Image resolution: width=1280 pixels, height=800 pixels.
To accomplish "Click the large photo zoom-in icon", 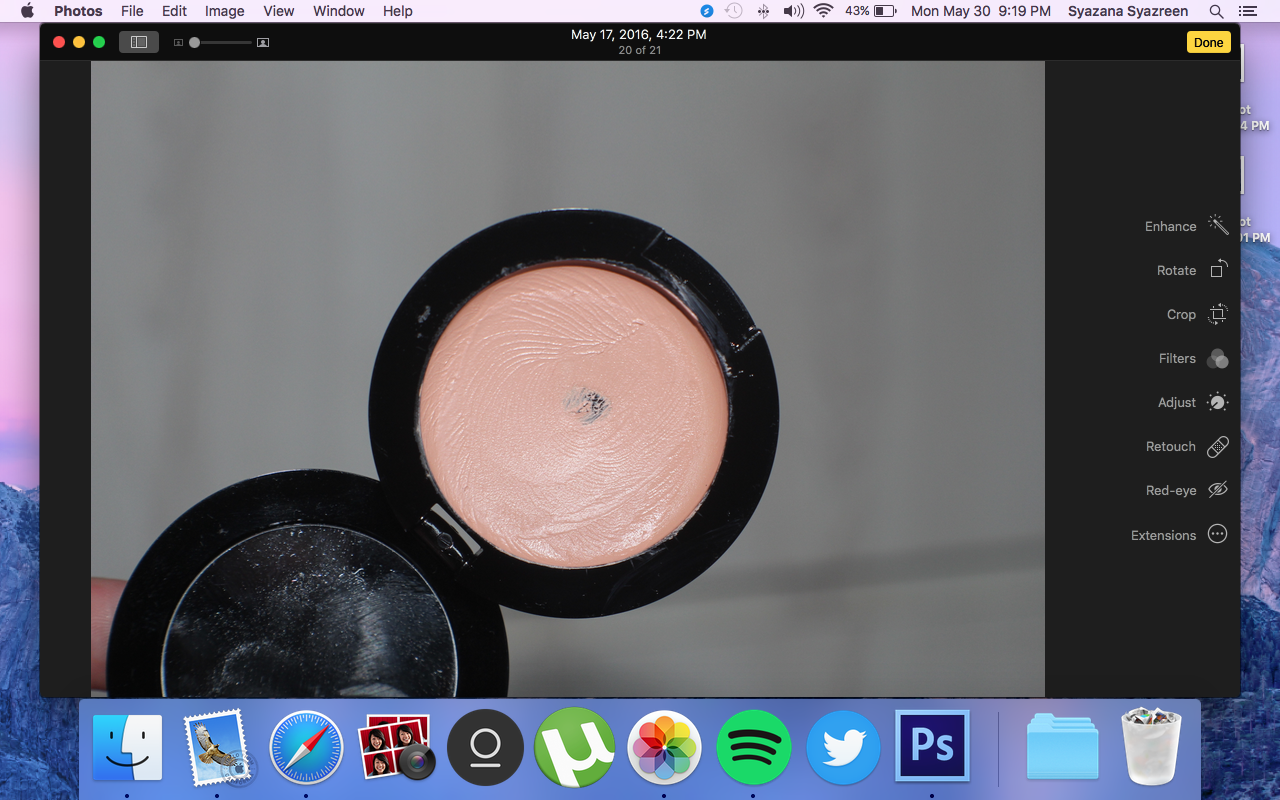I will 263,43.
